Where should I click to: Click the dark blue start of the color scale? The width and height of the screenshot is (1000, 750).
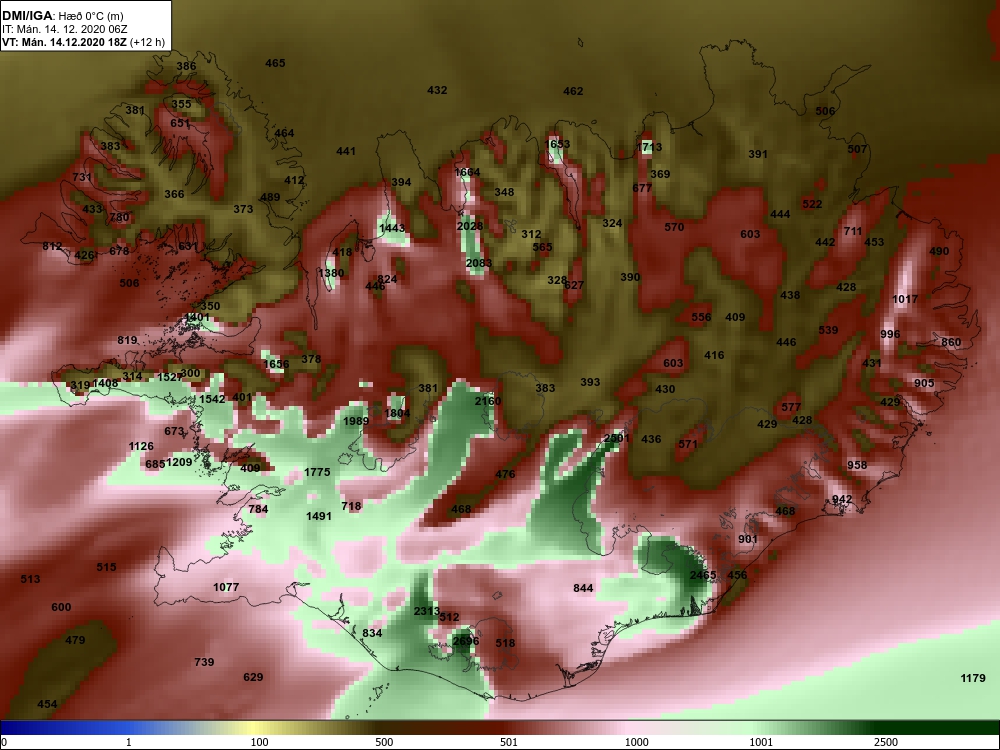(x=13, y=728)
